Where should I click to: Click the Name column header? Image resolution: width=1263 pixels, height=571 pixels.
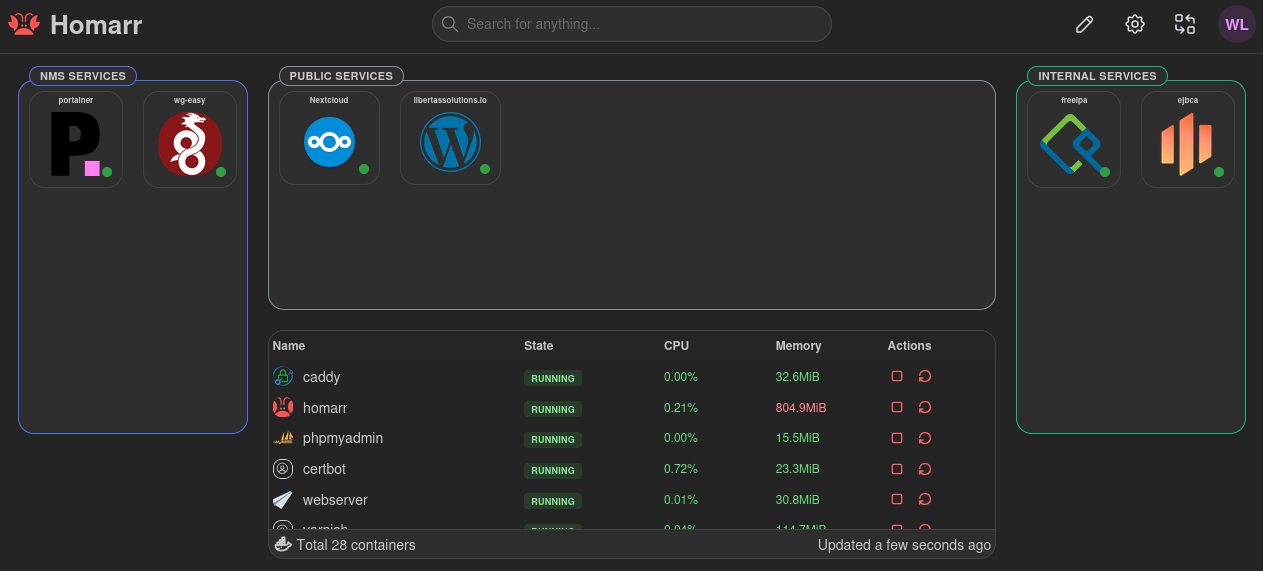point(289,346)
